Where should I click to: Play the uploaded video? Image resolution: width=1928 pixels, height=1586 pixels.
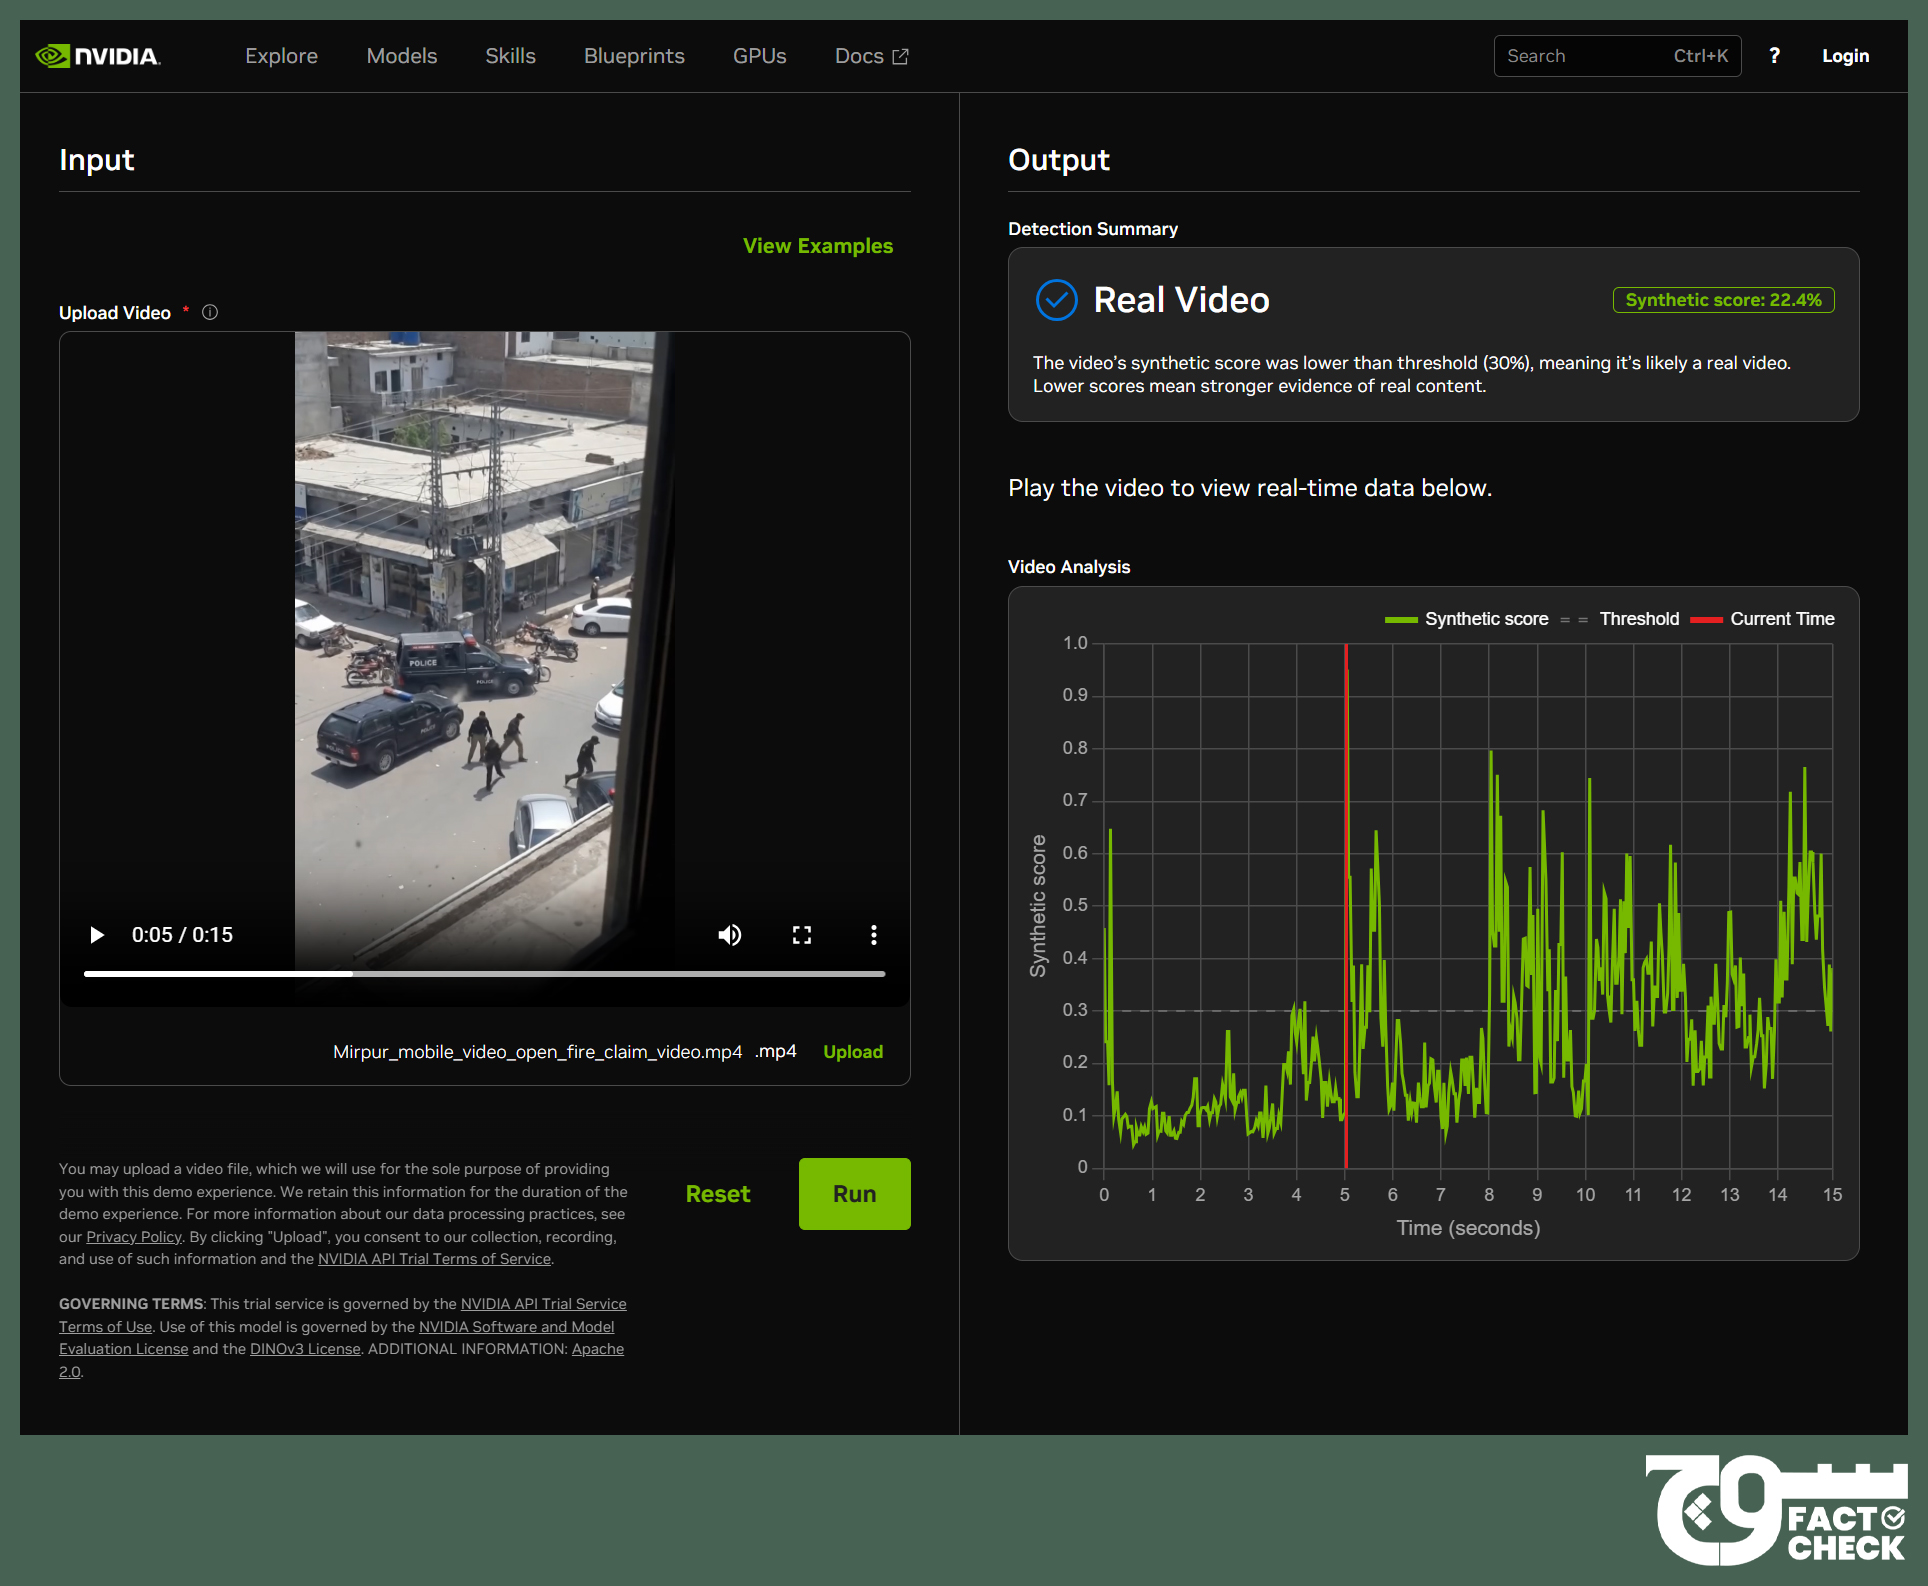coord(97,935)
